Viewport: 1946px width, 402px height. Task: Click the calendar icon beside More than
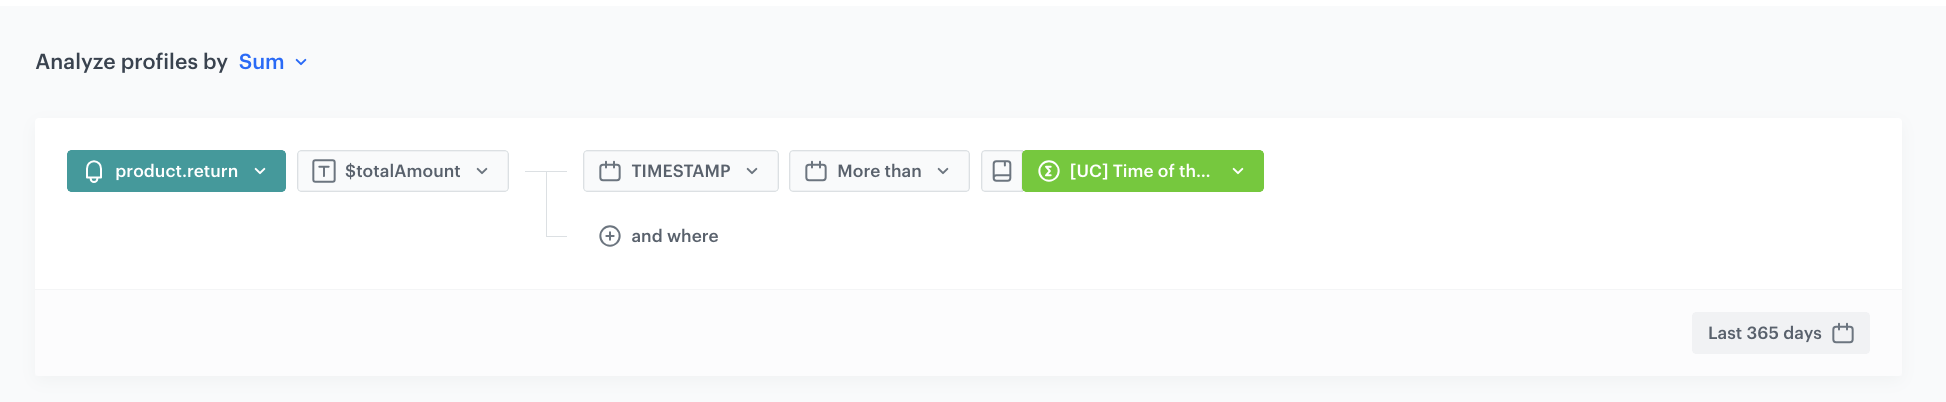click(816, 171)
